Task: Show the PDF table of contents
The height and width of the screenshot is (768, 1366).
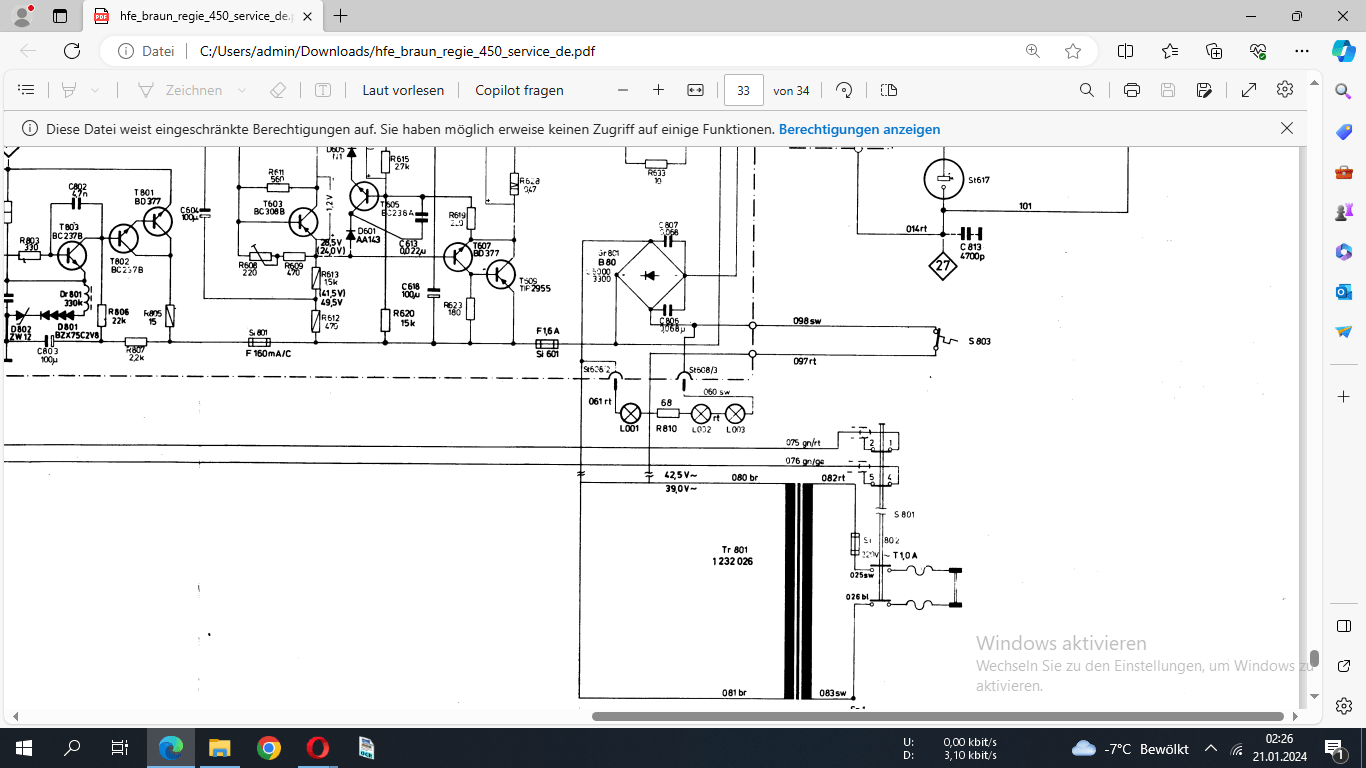Action: pos(27,90)
